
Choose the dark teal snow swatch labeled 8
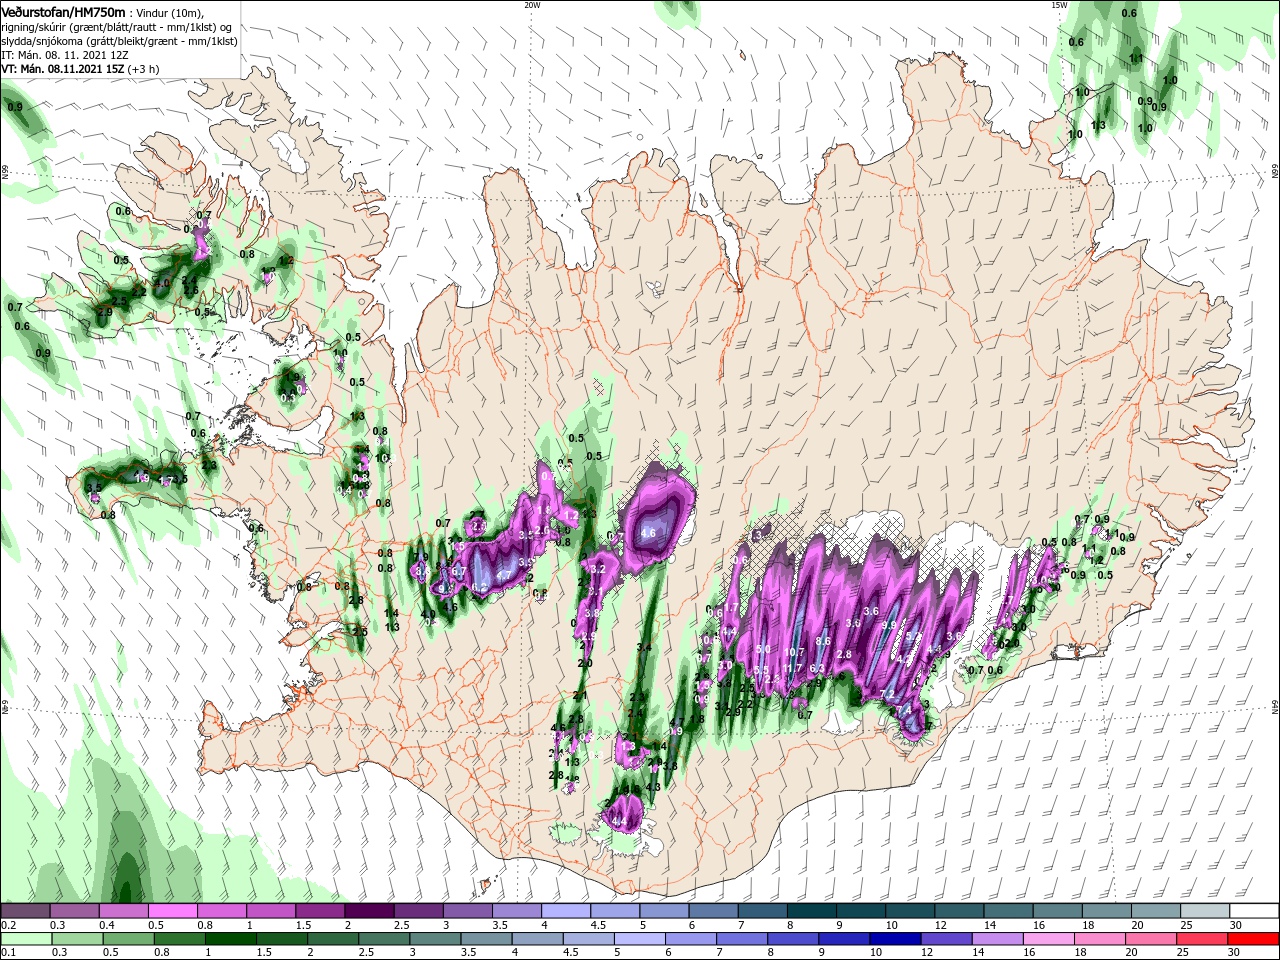click(811, 911)
